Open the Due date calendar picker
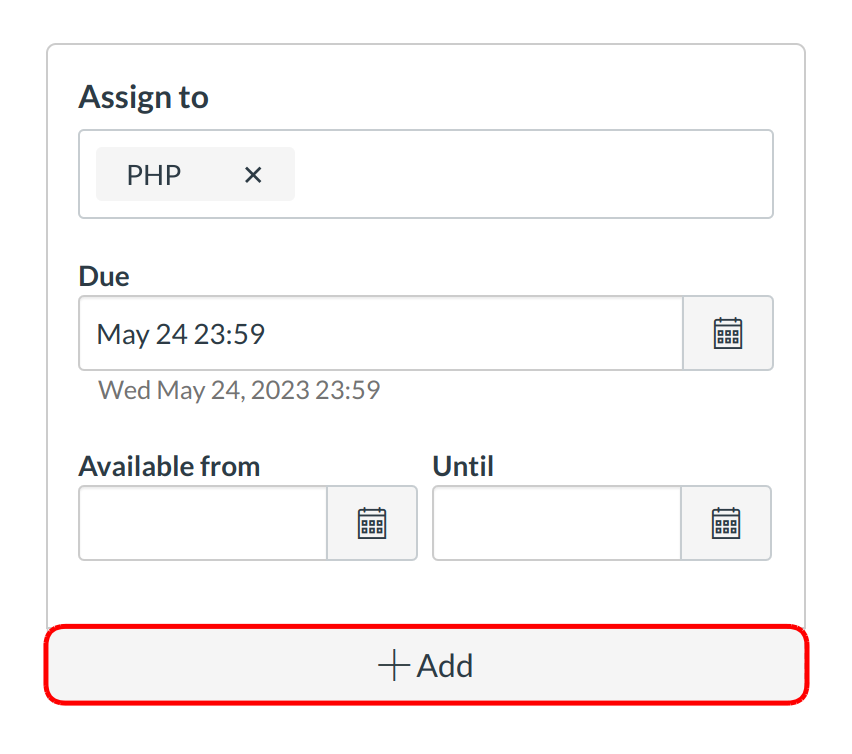 728,333
